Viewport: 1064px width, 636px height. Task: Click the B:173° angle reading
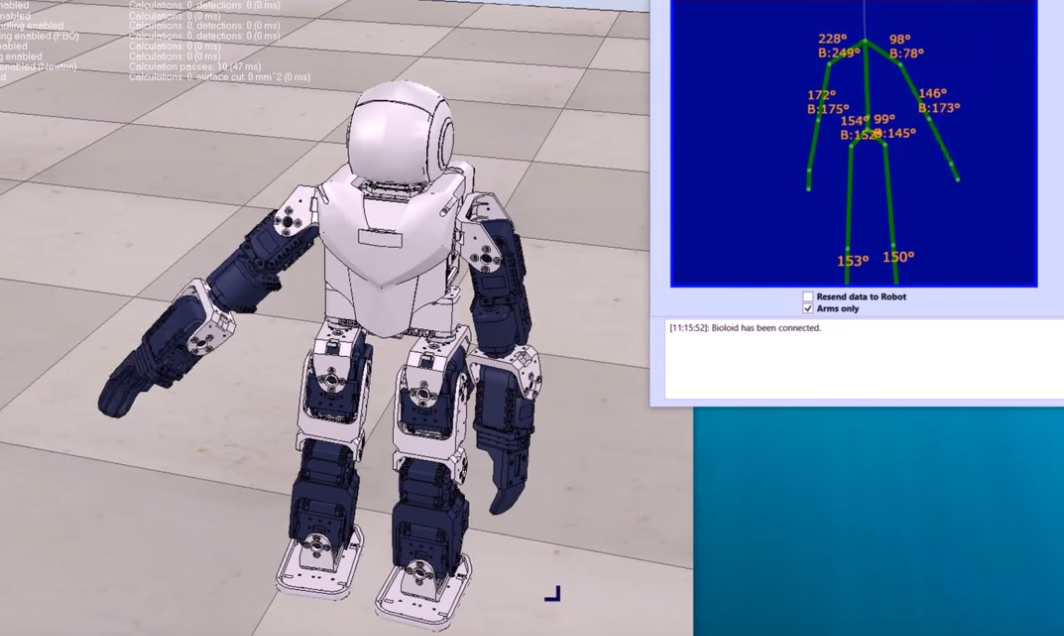point(938,108)
